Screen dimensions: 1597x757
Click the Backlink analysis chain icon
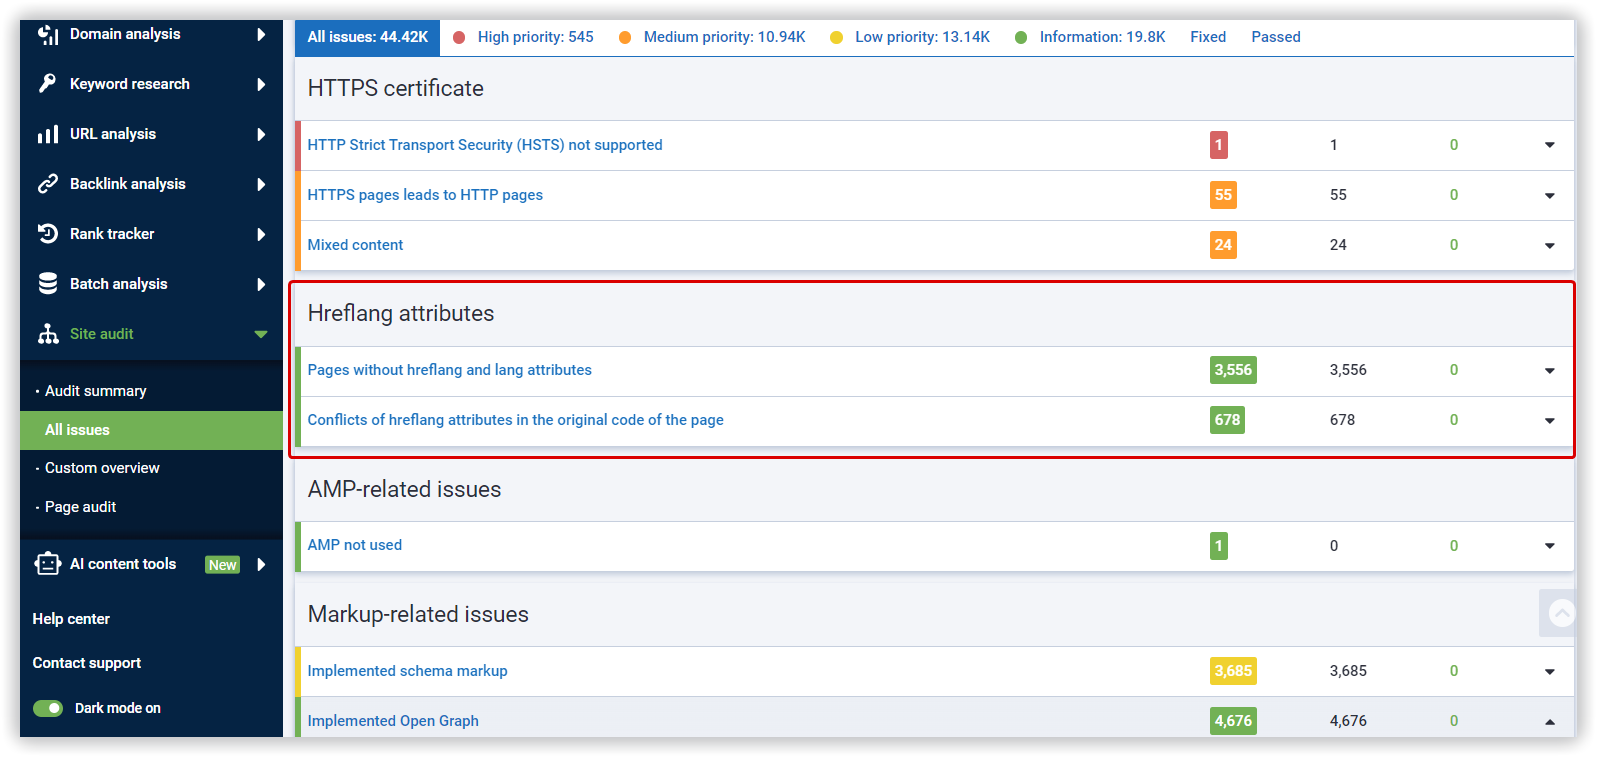click(x=48, y=184)
